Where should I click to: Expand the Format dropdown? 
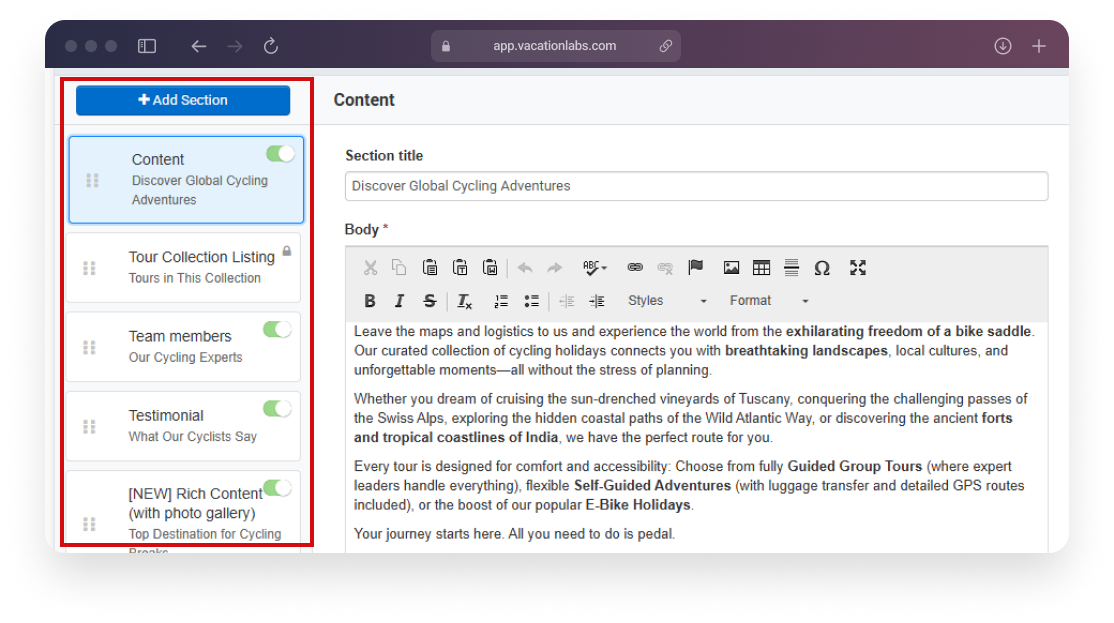click(x=768, y=301)
